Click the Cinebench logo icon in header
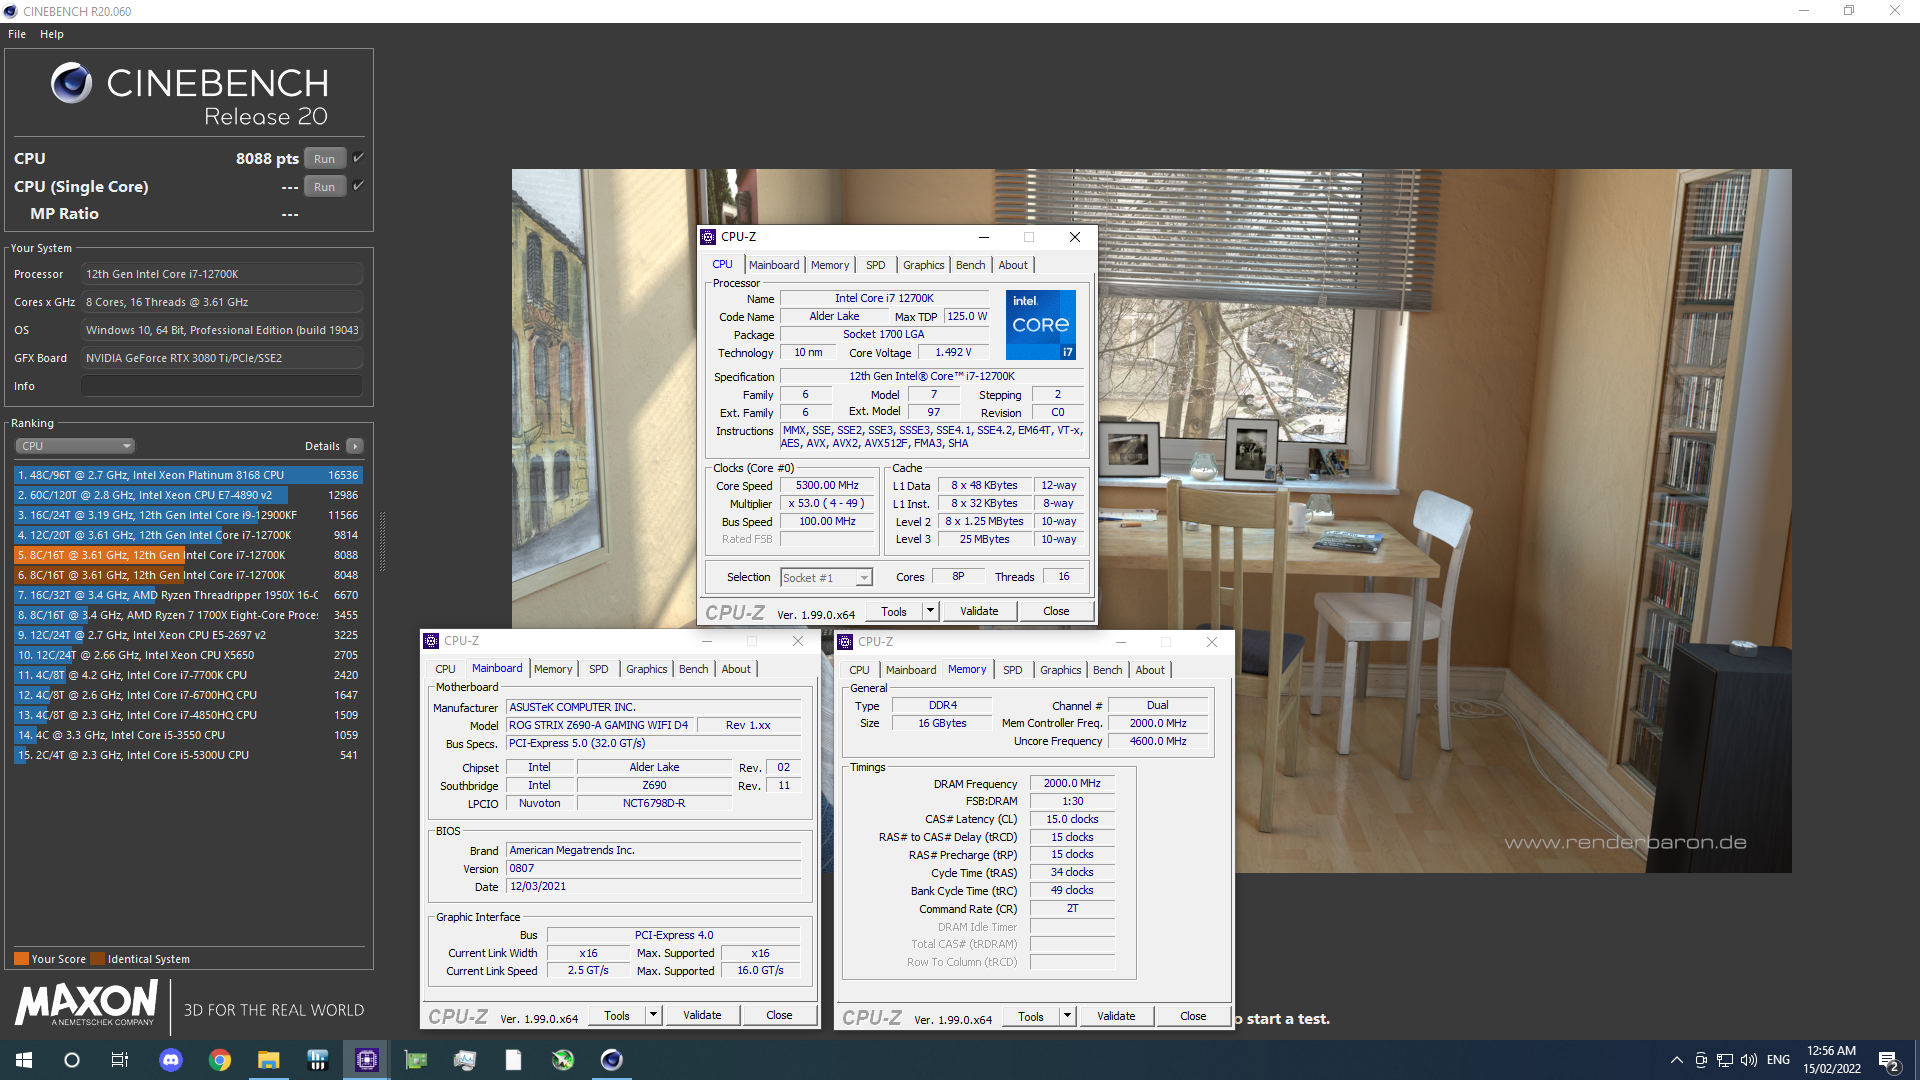The height and width of the screenshot is (1080, 1920). coord(71,83)
